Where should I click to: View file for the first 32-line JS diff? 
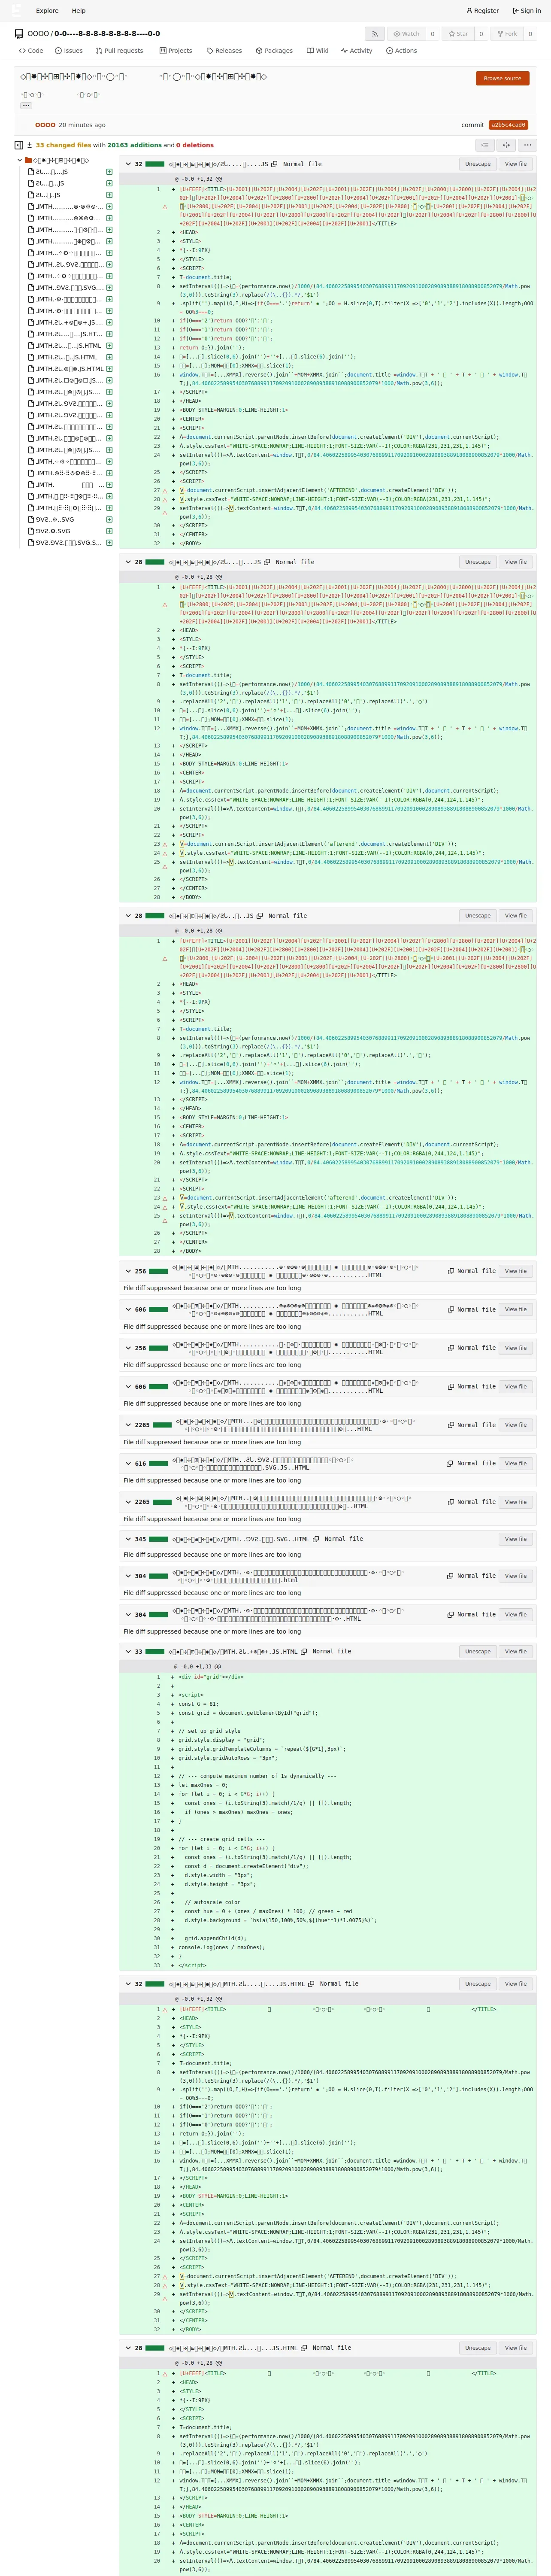(516, 164)
